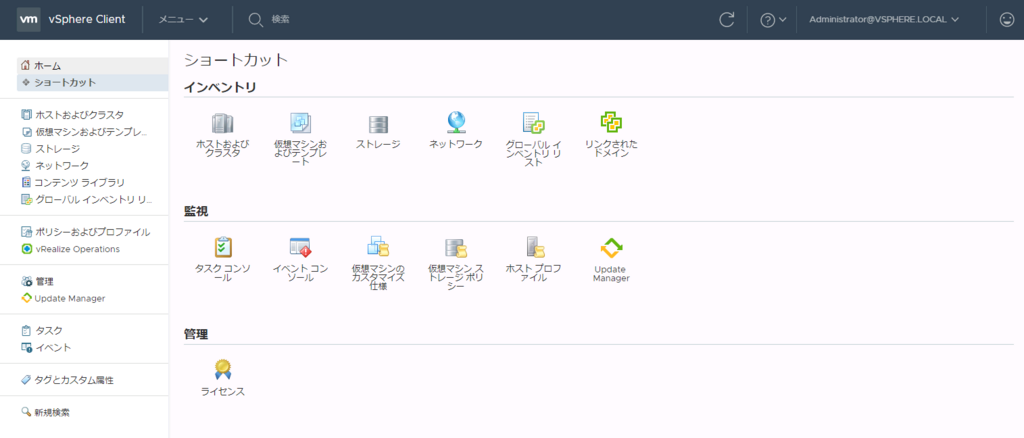Viewport: 1024px width, 438px height.
Task: Open the イベント コンソール shortcut icon
Action: (300, 247)
